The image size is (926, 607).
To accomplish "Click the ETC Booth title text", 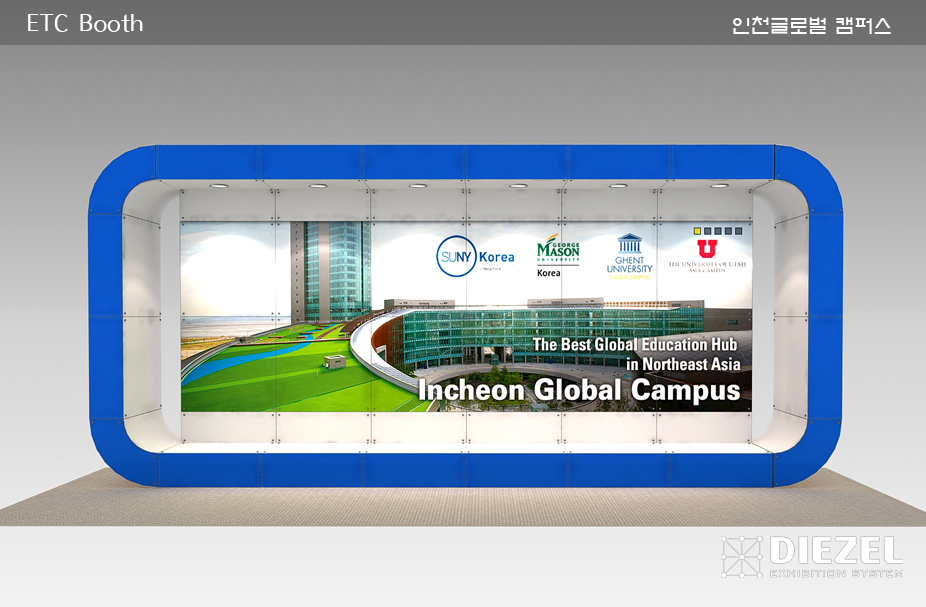I will pos(85,24).
